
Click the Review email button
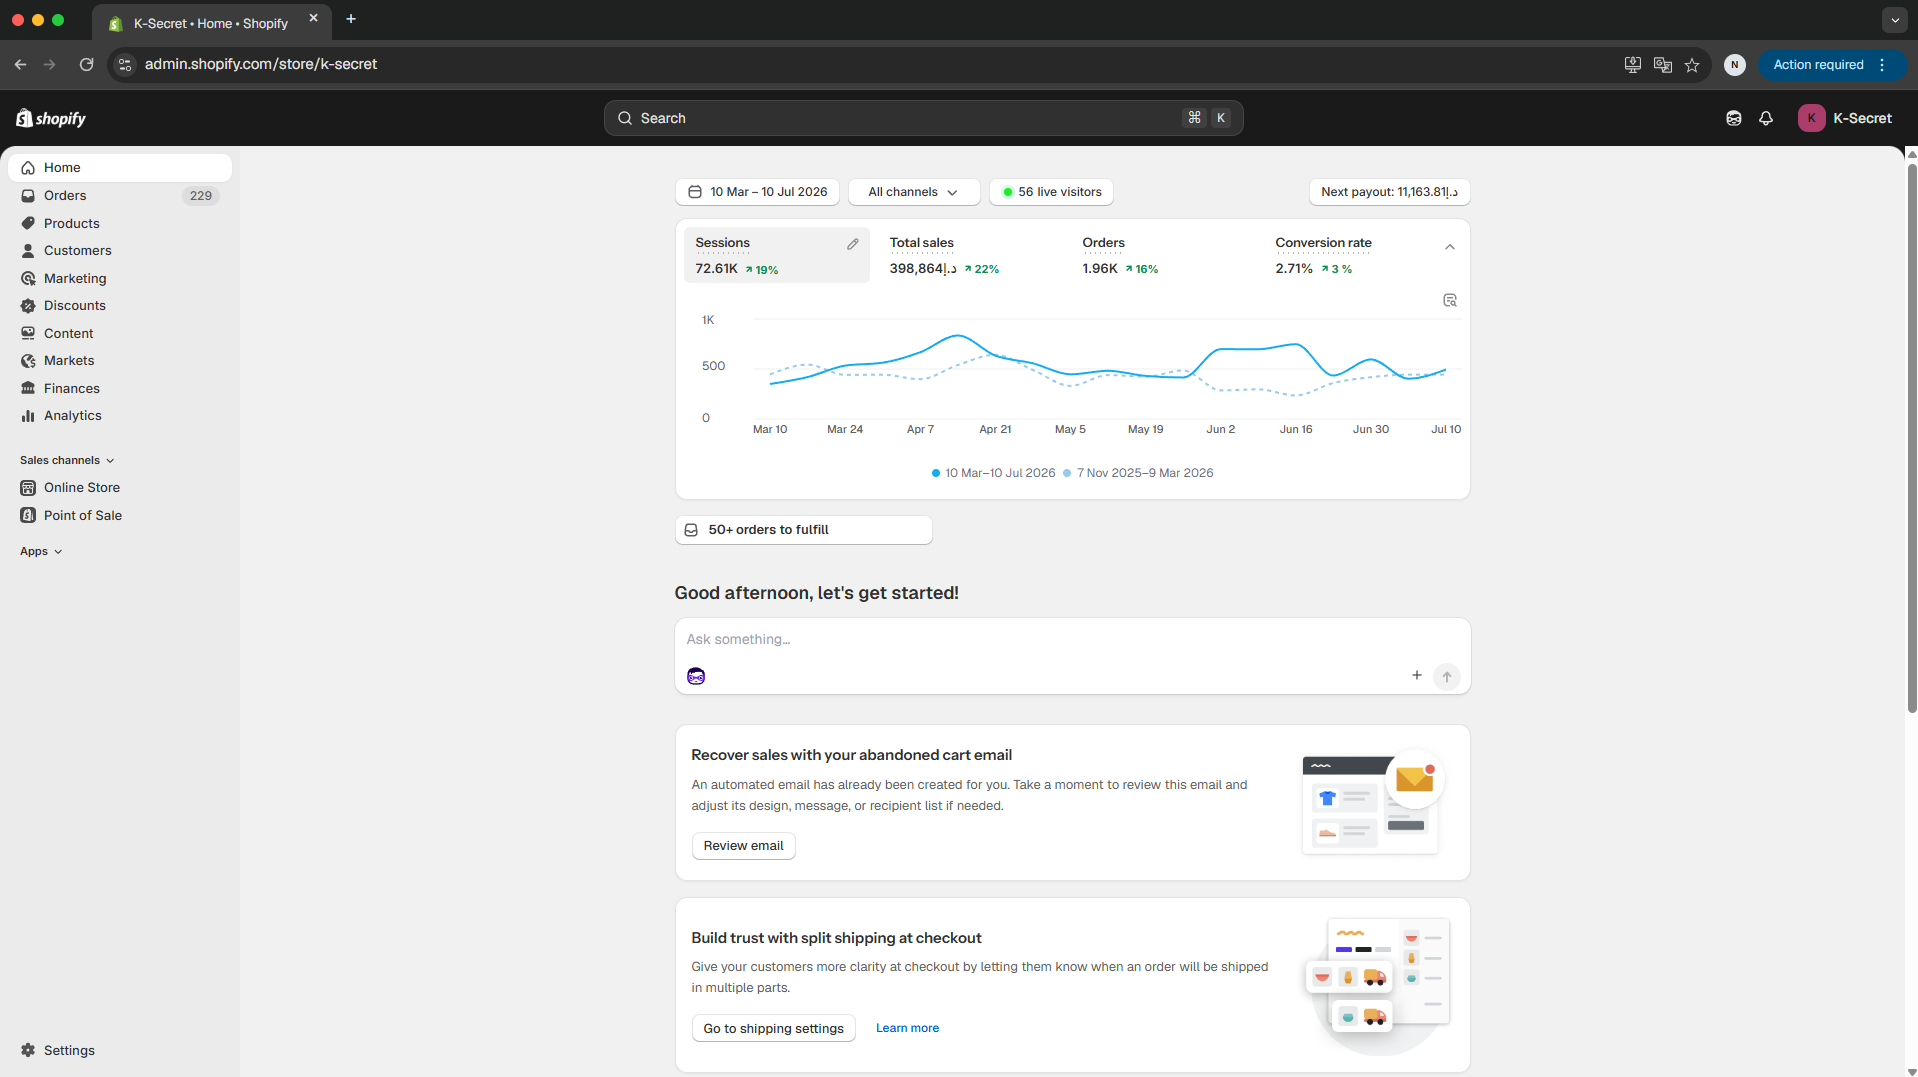[743, 846]
